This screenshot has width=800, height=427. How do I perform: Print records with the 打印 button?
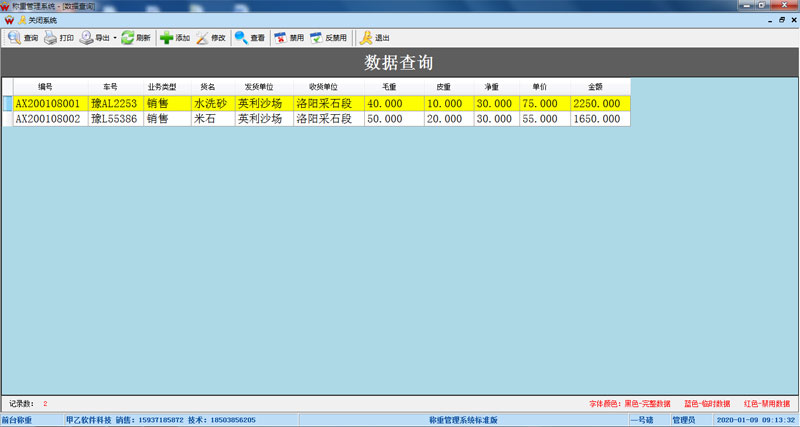click(x=59, y=38)
